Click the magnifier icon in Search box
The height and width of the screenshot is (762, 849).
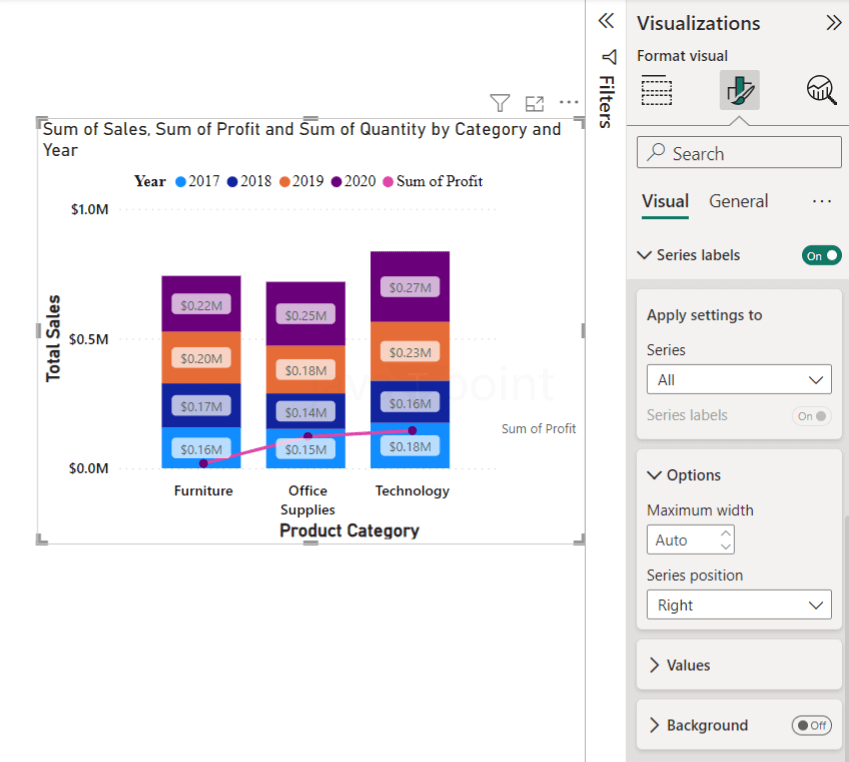tap(656, 152)
